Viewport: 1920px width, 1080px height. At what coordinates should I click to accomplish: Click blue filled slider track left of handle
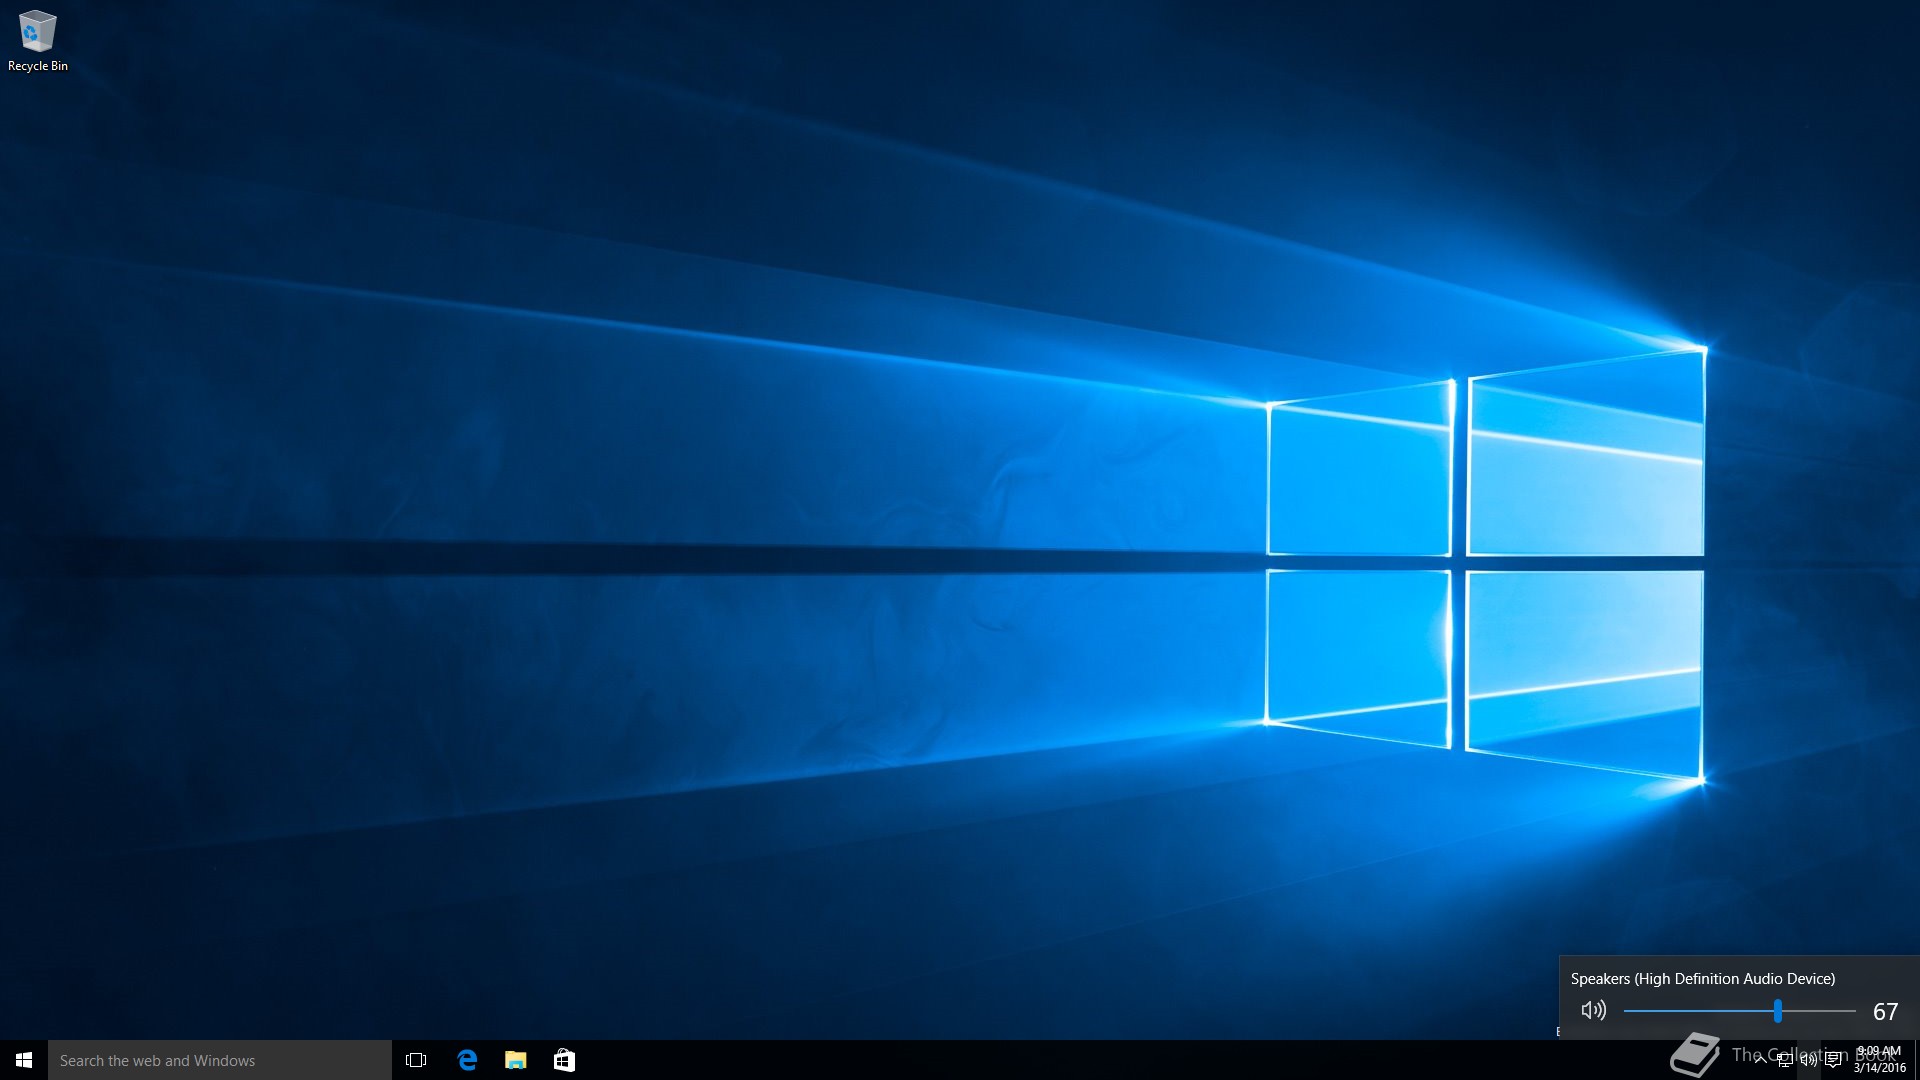tap(1700, 1011)
